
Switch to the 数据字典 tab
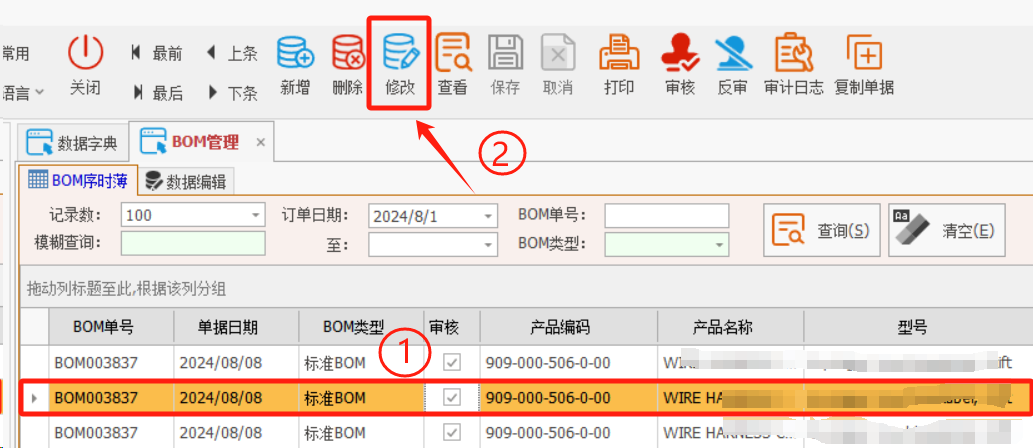coord(73,142)
